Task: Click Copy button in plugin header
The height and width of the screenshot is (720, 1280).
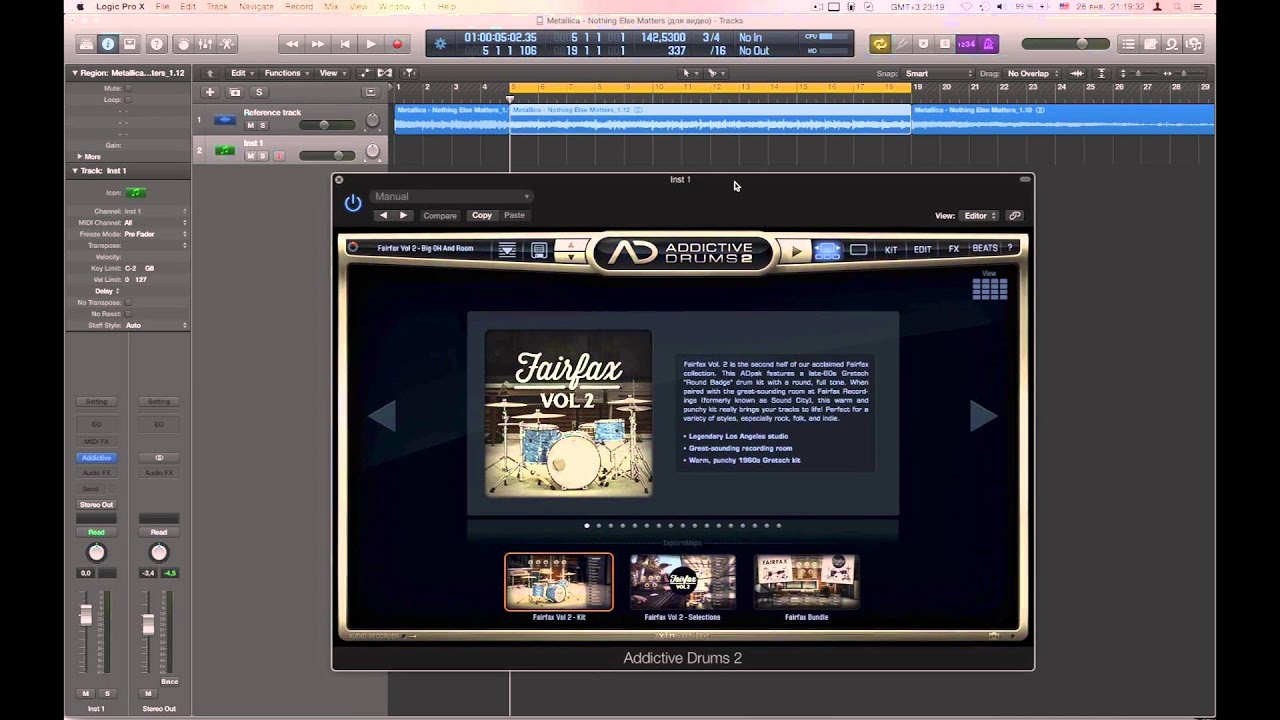Action: (482, 216)
